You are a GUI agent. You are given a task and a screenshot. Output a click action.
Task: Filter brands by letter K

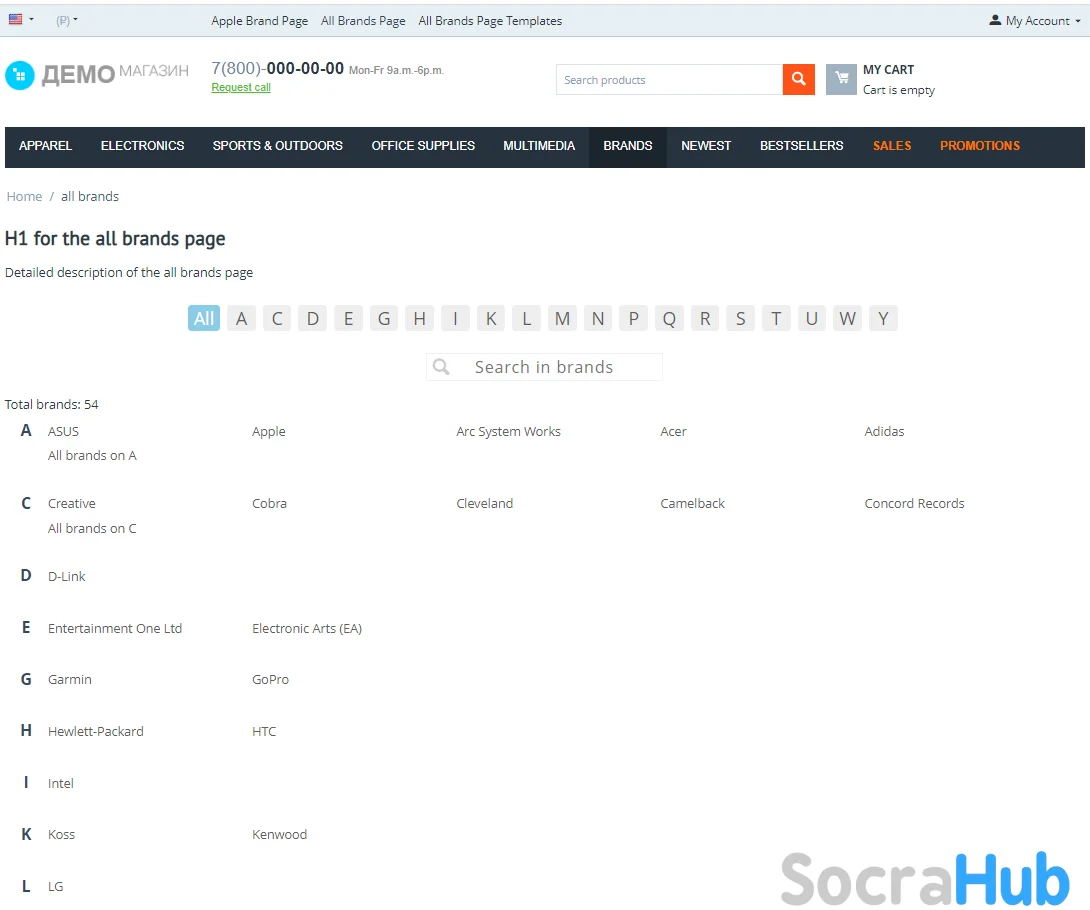[x=491, y=318]
